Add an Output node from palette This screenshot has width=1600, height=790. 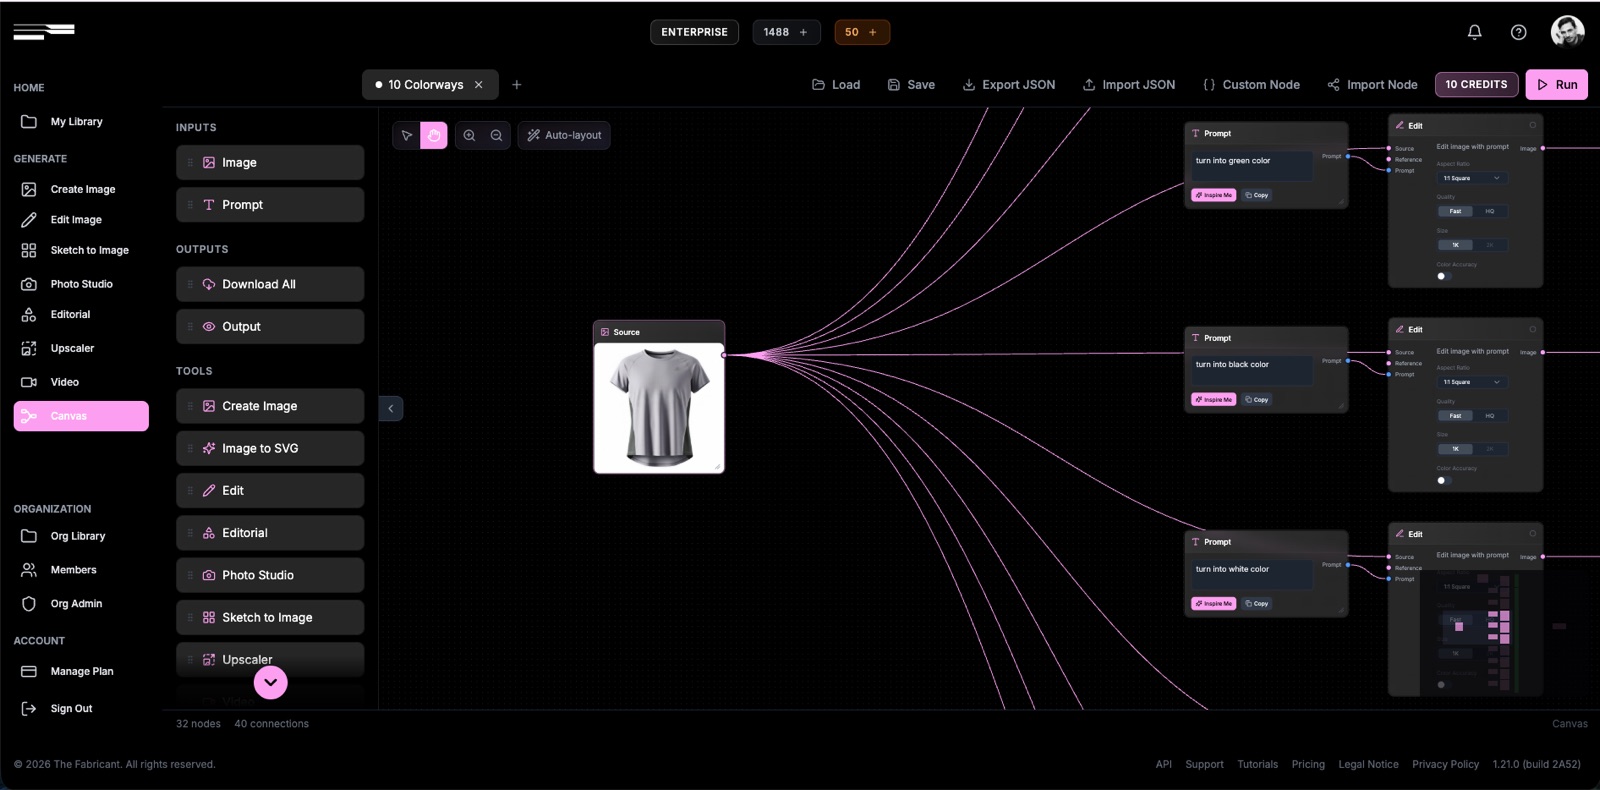tap(270, 326)
